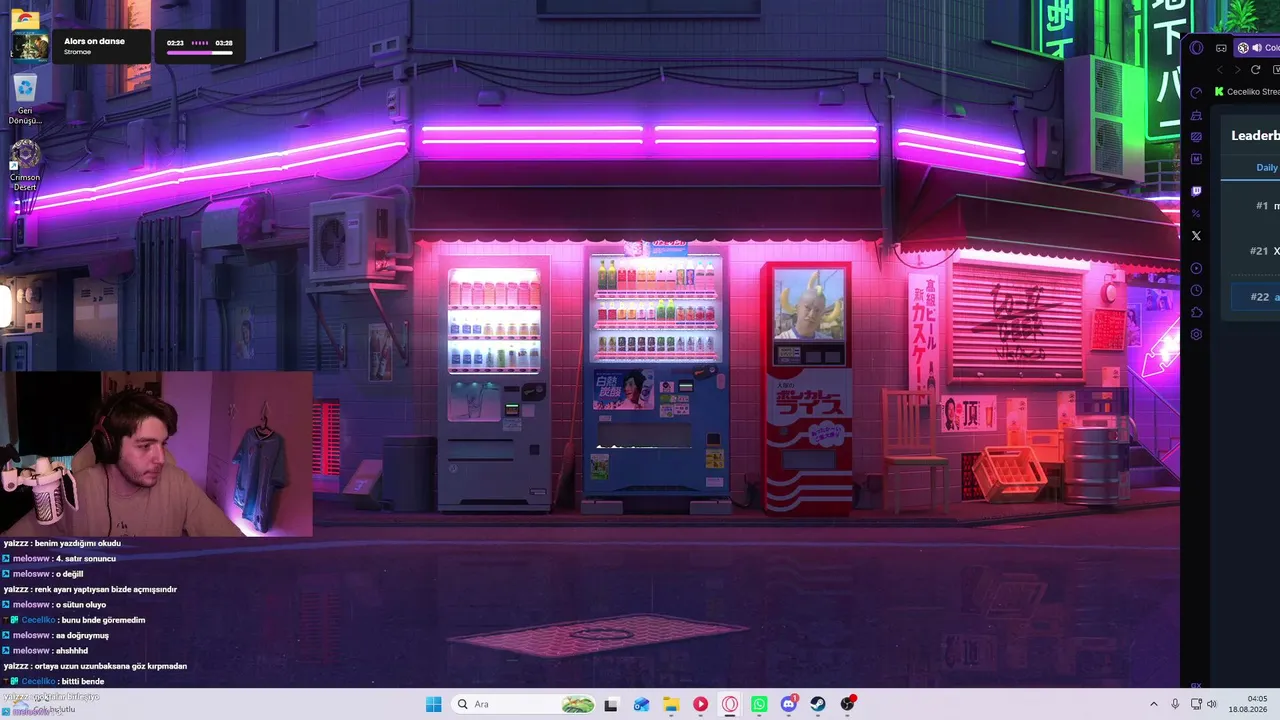Click the #21 leaderboard row
Viewport: 1280px width, 720px height.
click(1256, 251)
